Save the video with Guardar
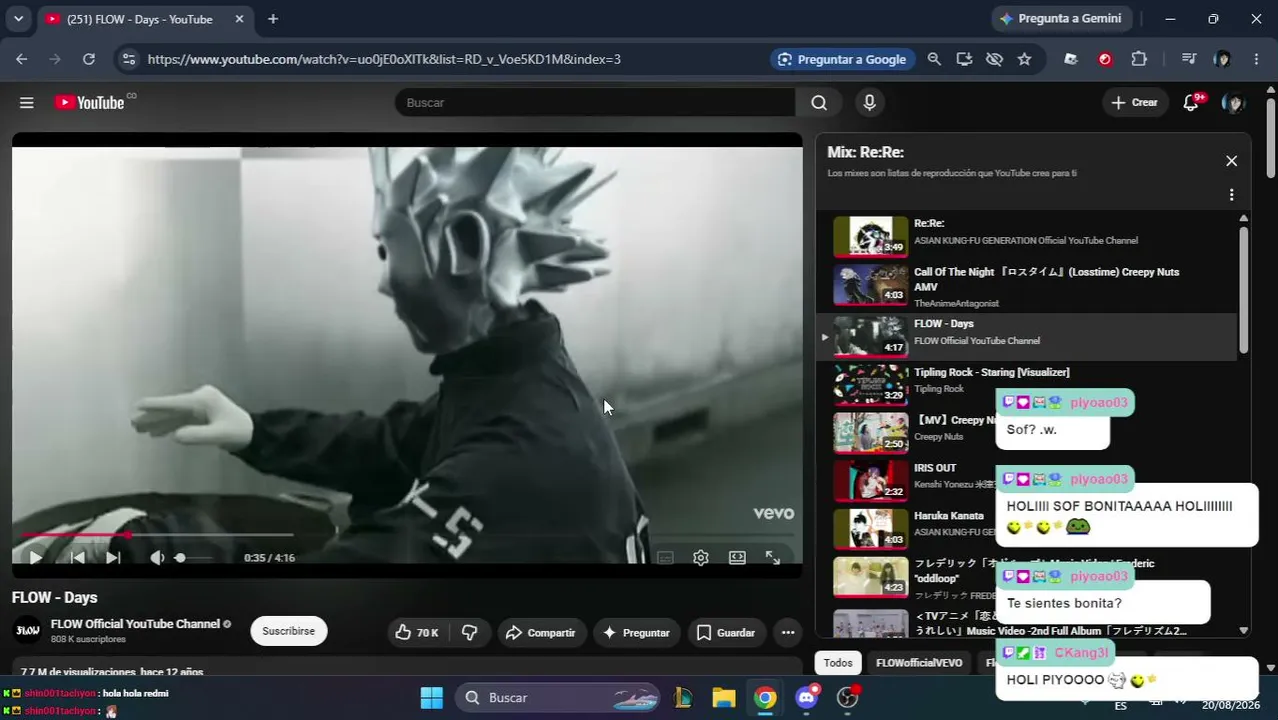 726,632
